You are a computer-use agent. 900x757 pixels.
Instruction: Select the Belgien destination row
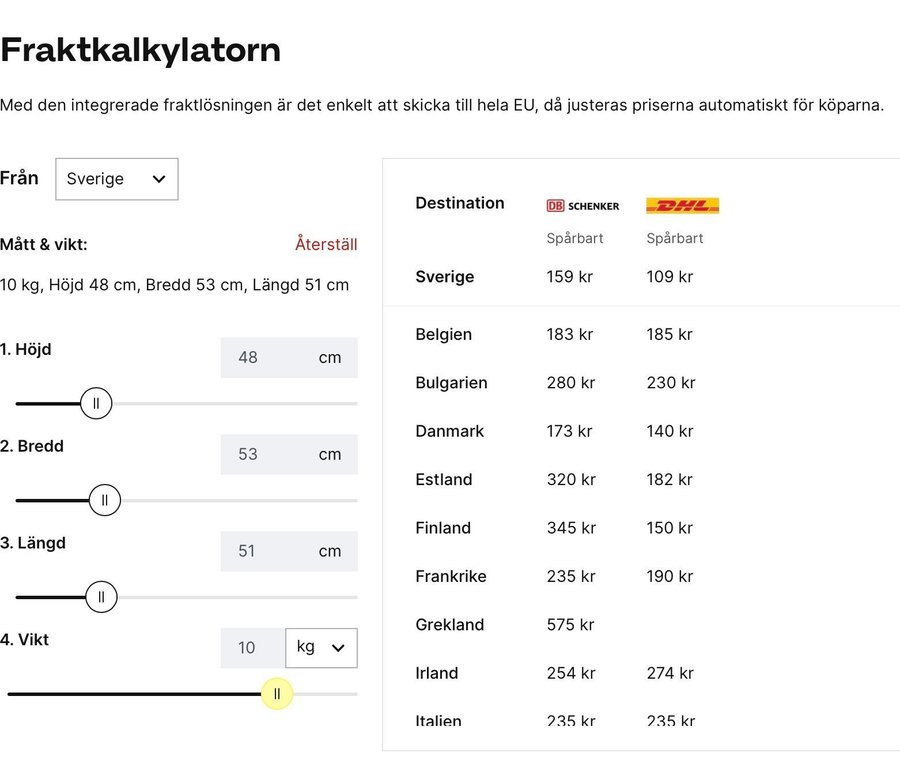444,334
